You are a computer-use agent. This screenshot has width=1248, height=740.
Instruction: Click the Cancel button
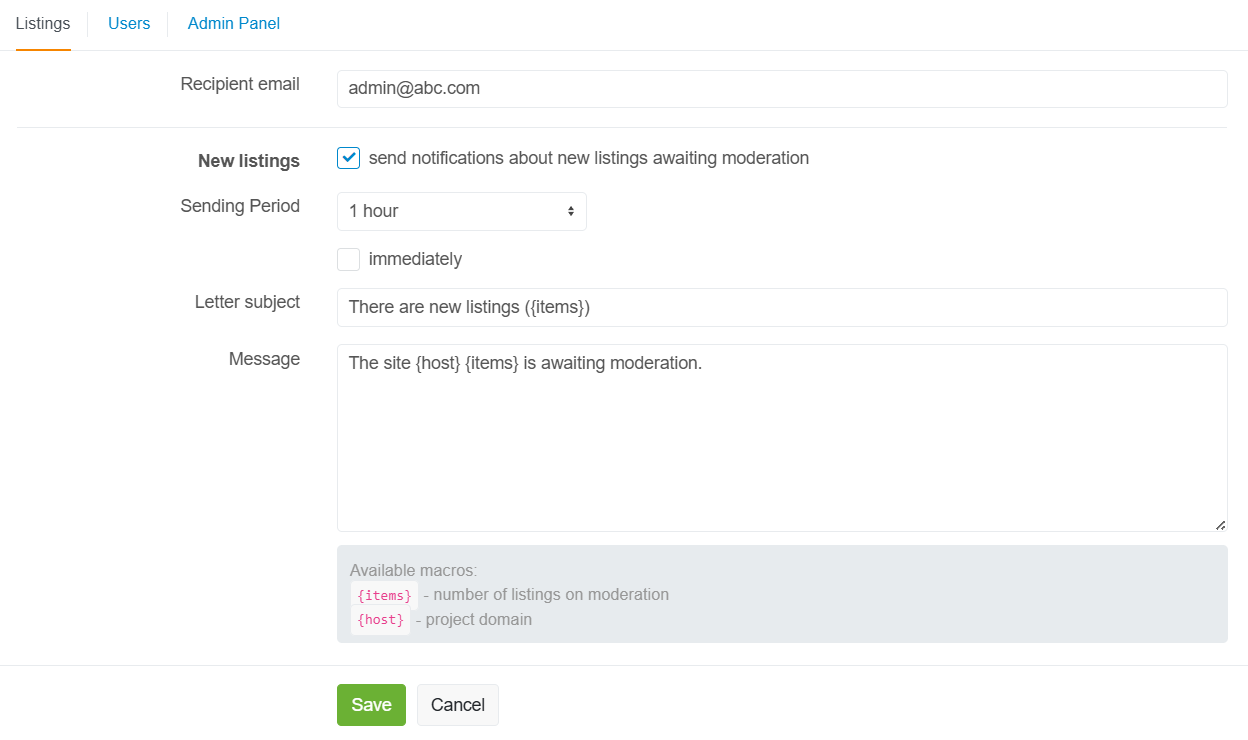457,705
